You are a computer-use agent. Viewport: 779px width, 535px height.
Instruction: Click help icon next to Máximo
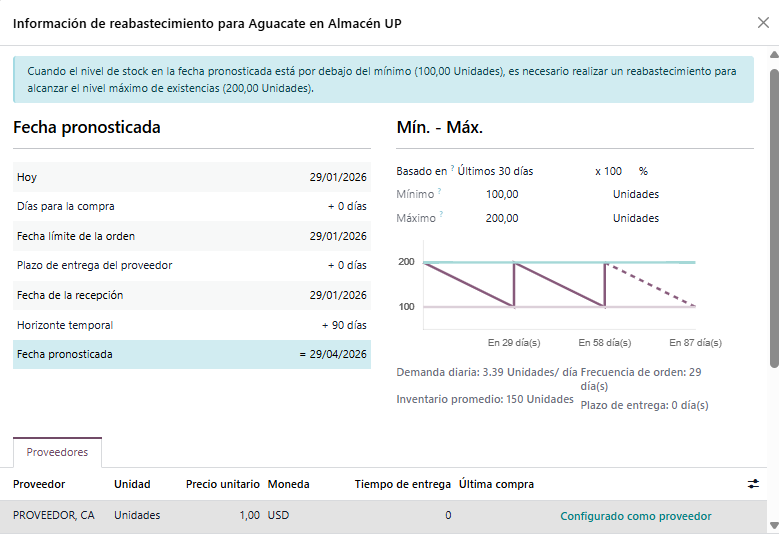tap(440, 215)
